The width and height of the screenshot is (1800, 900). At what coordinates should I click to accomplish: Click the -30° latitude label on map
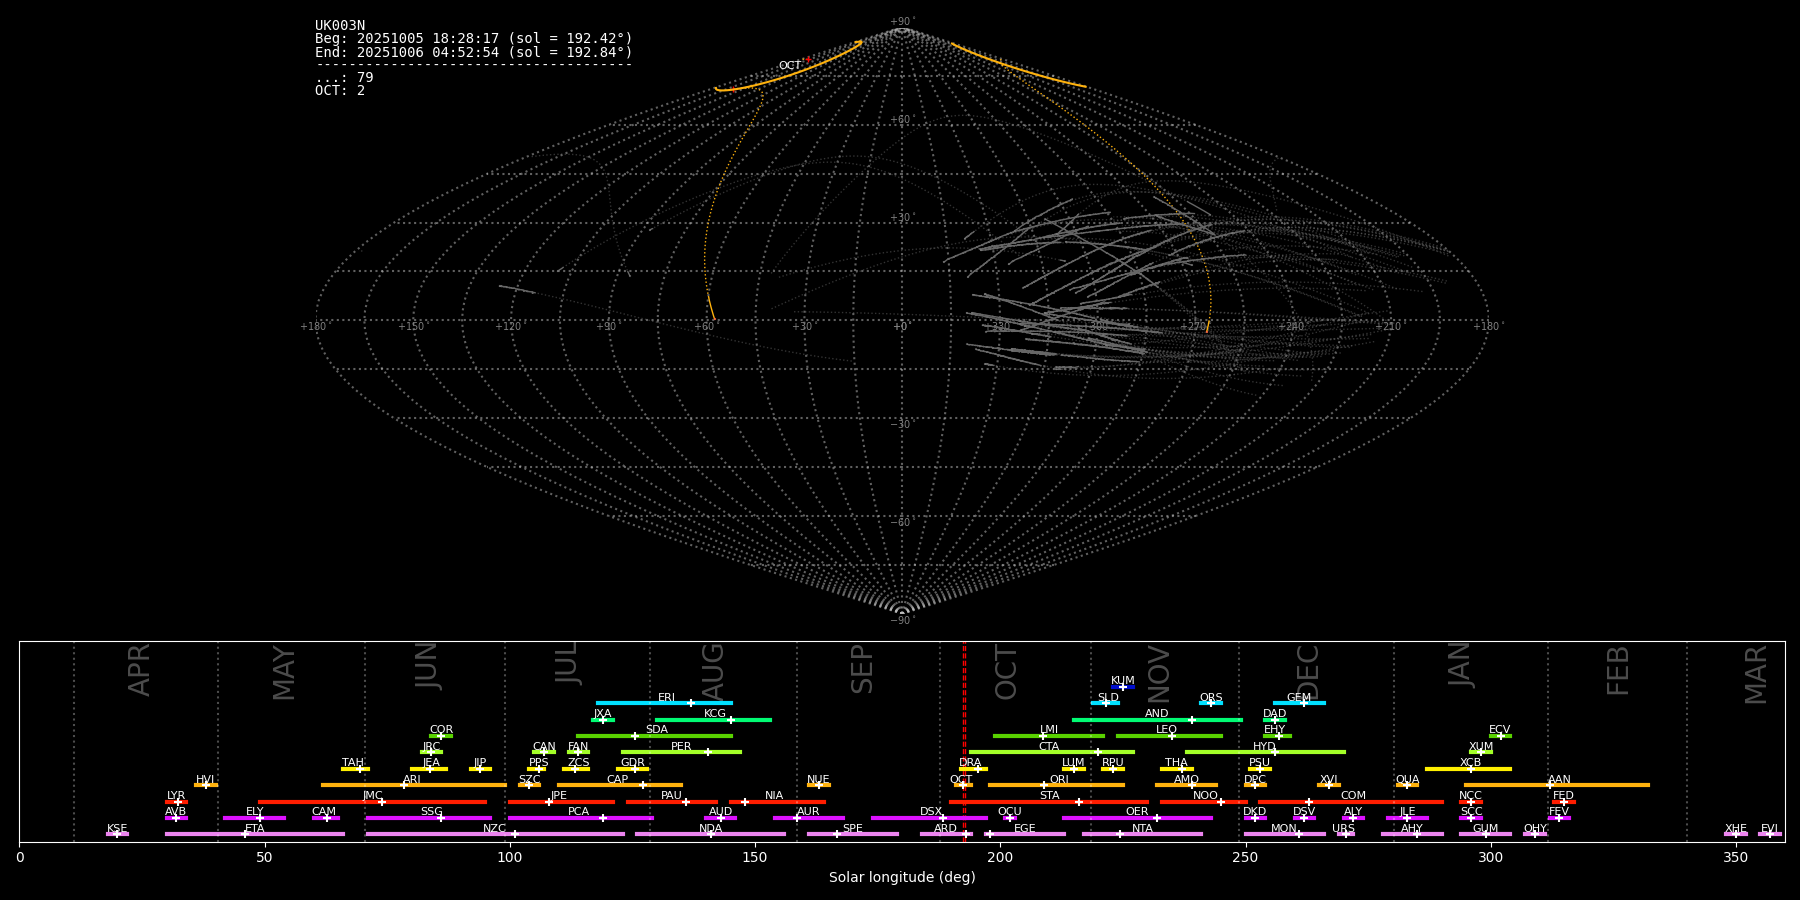(x=901, y=425)
